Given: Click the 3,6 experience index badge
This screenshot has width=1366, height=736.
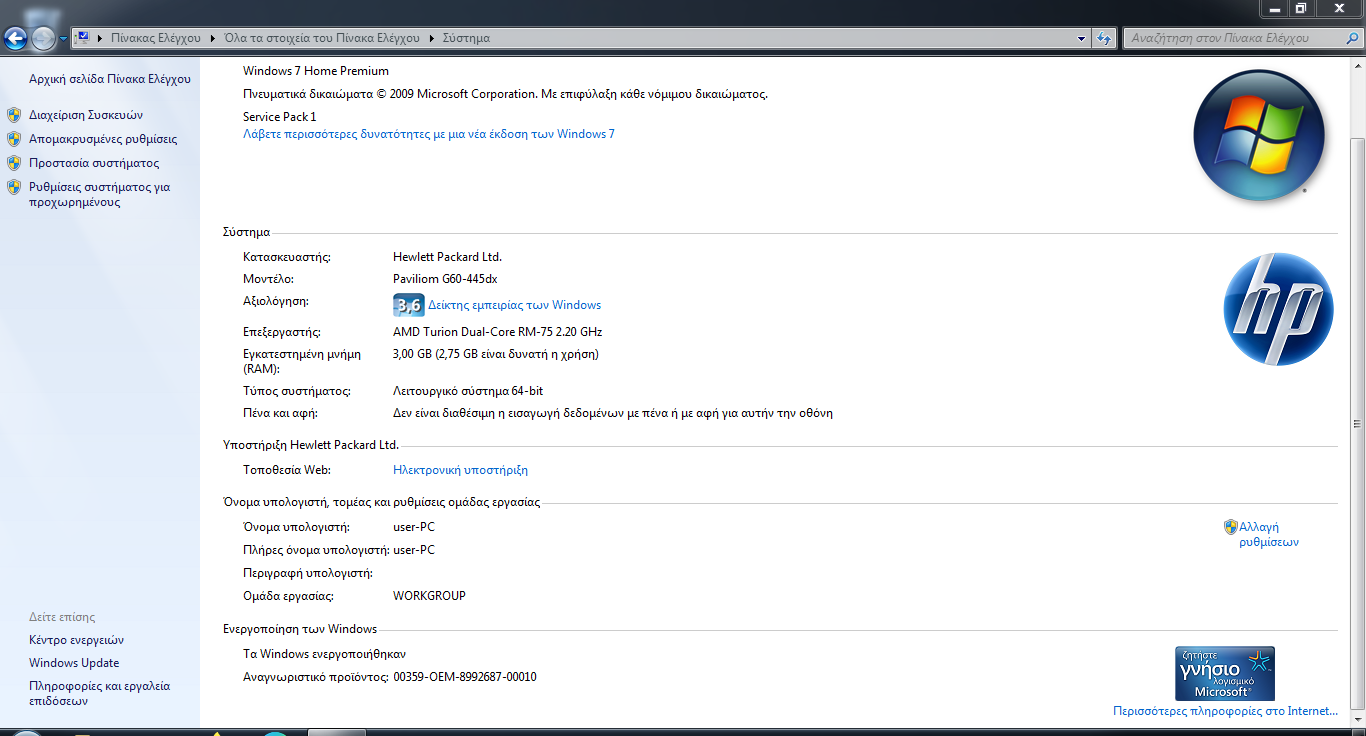Looking at the screenshot, I should [409, 305].
